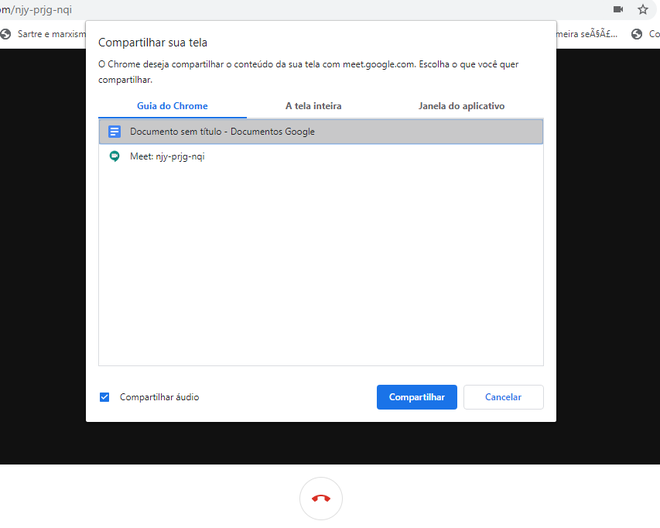Switch to the Janela do aplicativo tab
660x528 pixels.
click(461, 106)
